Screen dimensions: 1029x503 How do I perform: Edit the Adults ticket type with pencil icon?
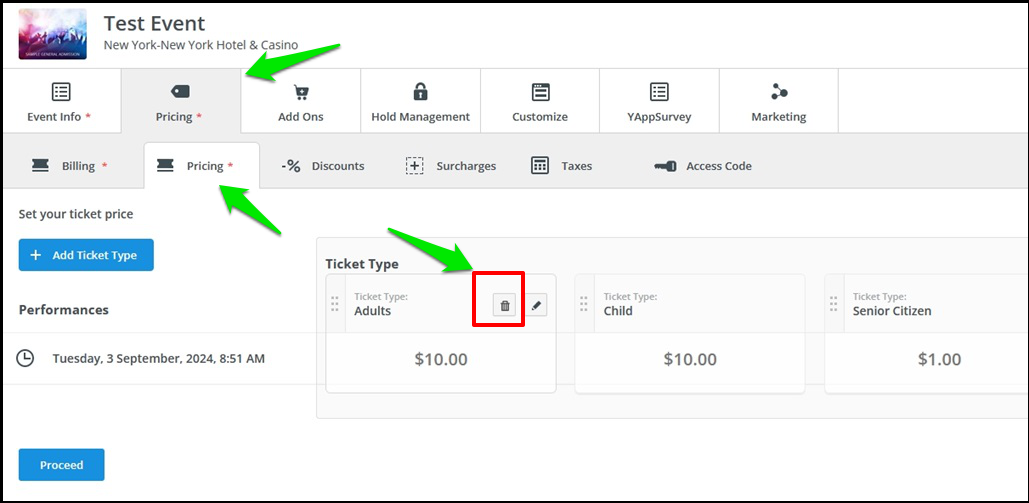coord(536,305)
